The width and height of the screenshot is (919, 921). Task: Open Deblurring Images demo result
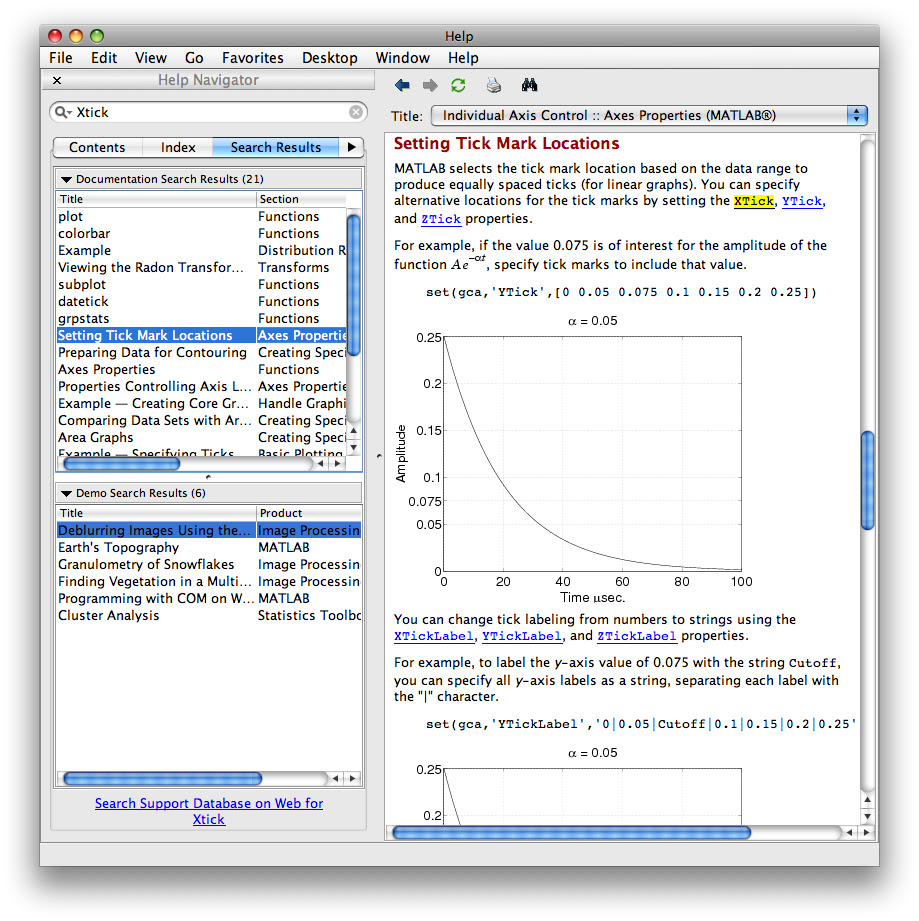(x=208, y=530)
